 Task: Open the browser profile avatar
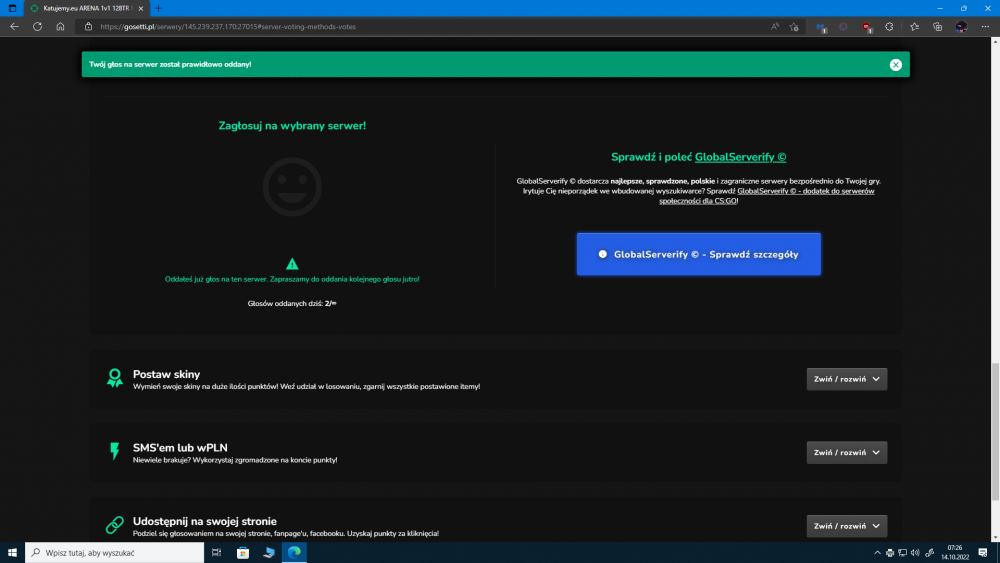961,27
